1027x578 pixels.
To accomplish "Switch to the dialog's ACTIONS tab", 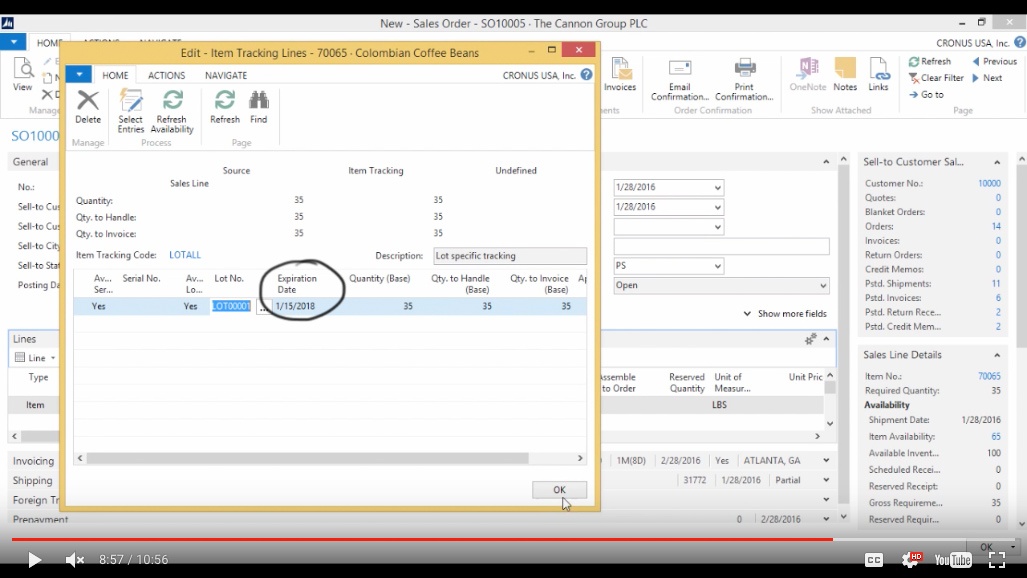I will pos(166,75).
